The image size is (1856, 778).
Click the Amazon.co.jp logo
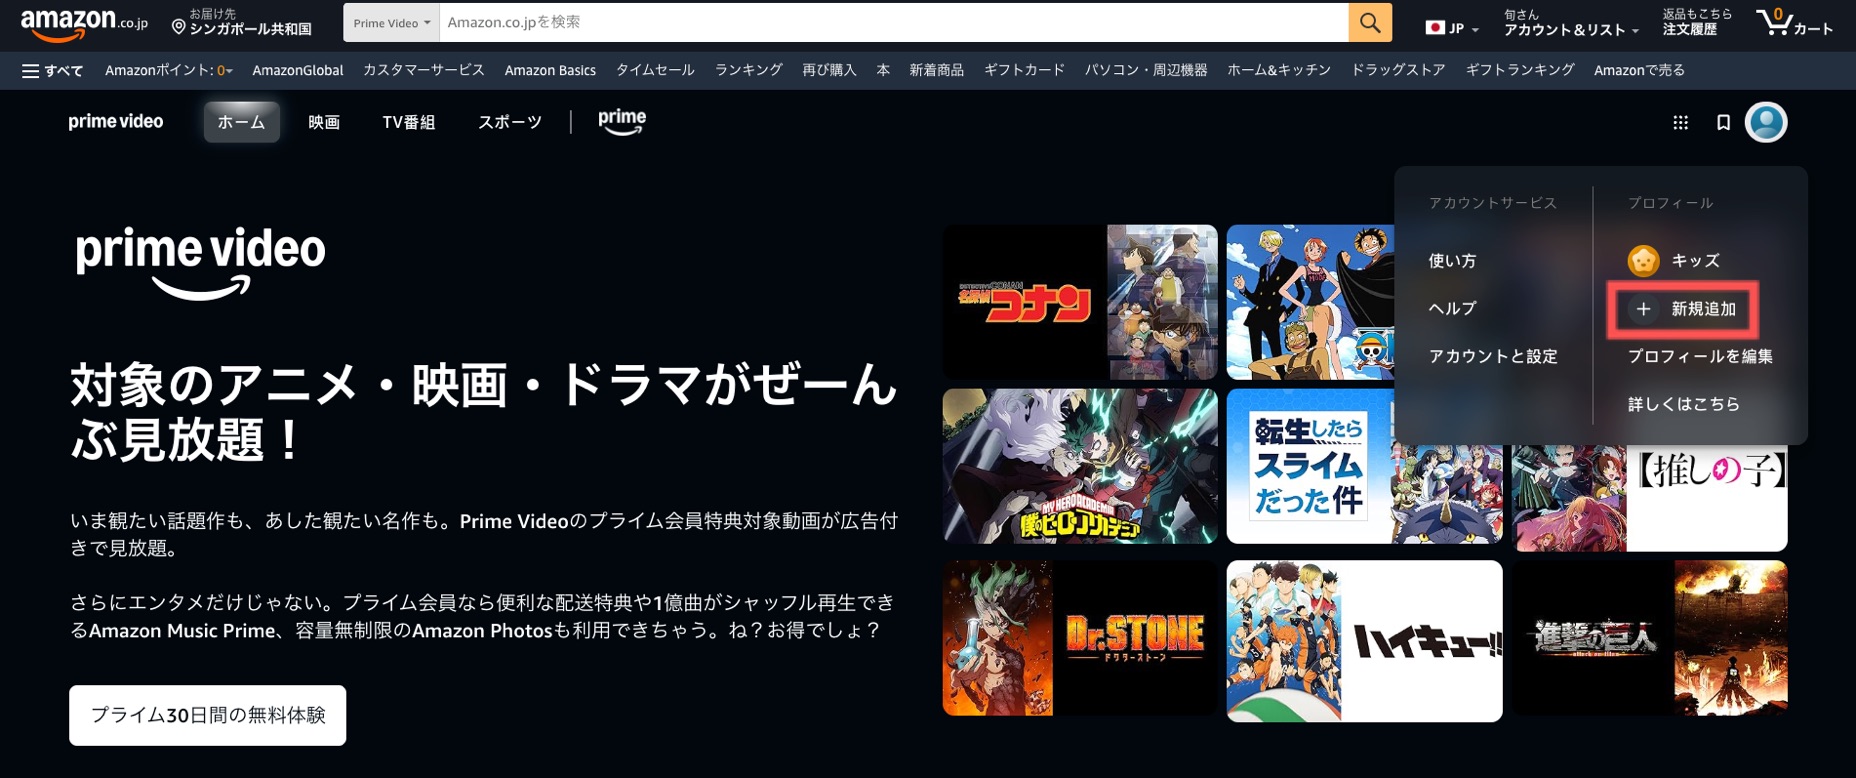tap(84, 24)
